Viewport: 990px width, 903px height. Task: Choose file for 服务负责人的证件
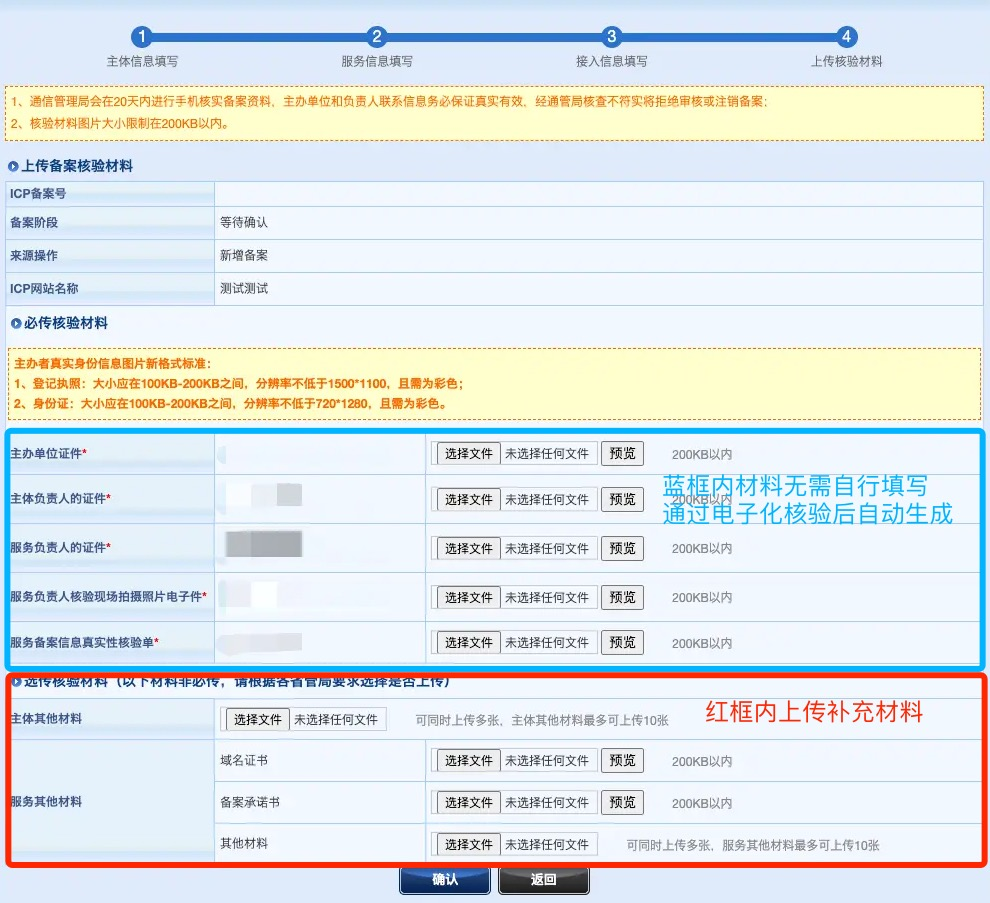tap(468, 548)
